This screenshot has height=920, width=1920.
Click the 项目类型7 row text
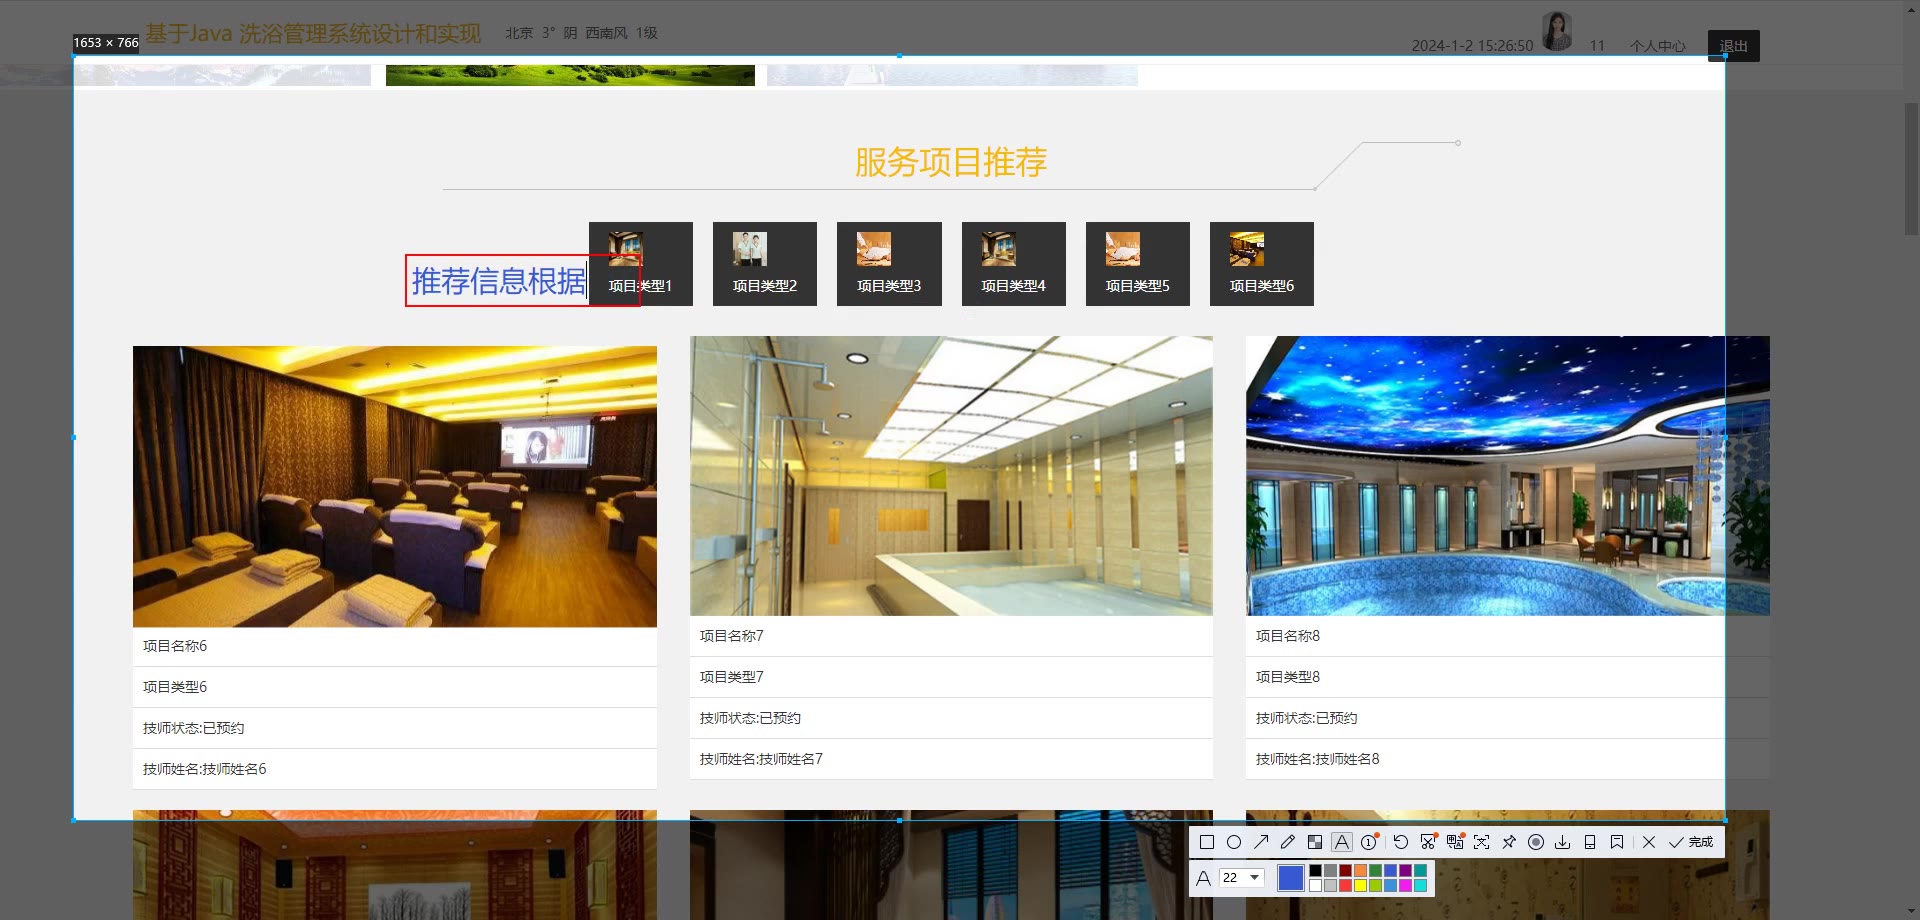coord(732,677)
